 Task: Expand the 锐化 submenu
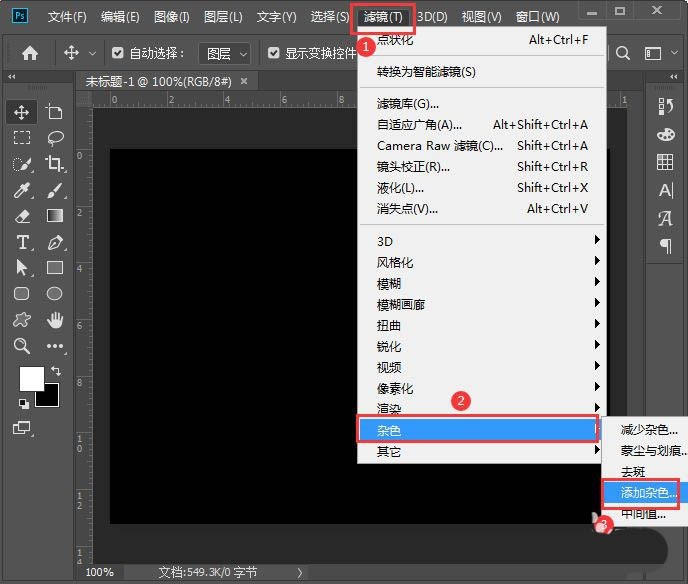click(481, 346)
